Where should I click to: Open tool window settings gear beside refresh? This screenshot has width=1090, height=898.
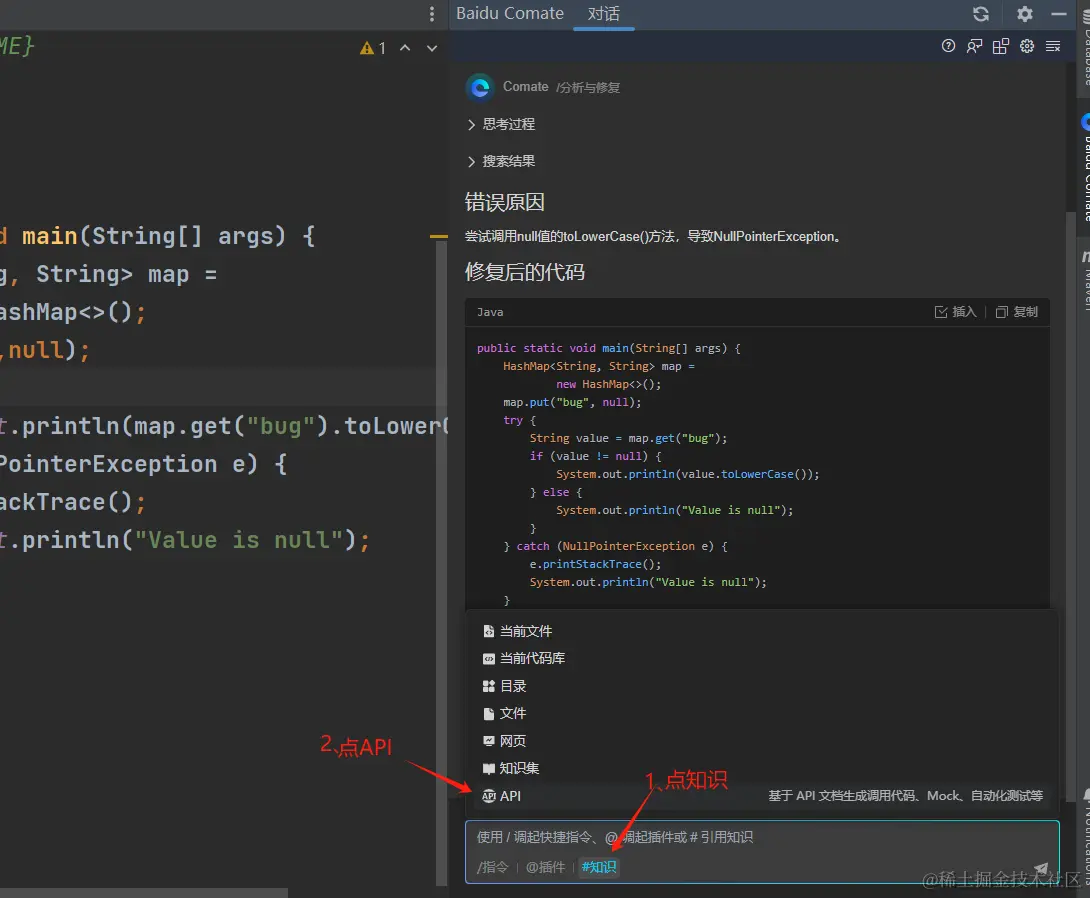pos(1025,14)
